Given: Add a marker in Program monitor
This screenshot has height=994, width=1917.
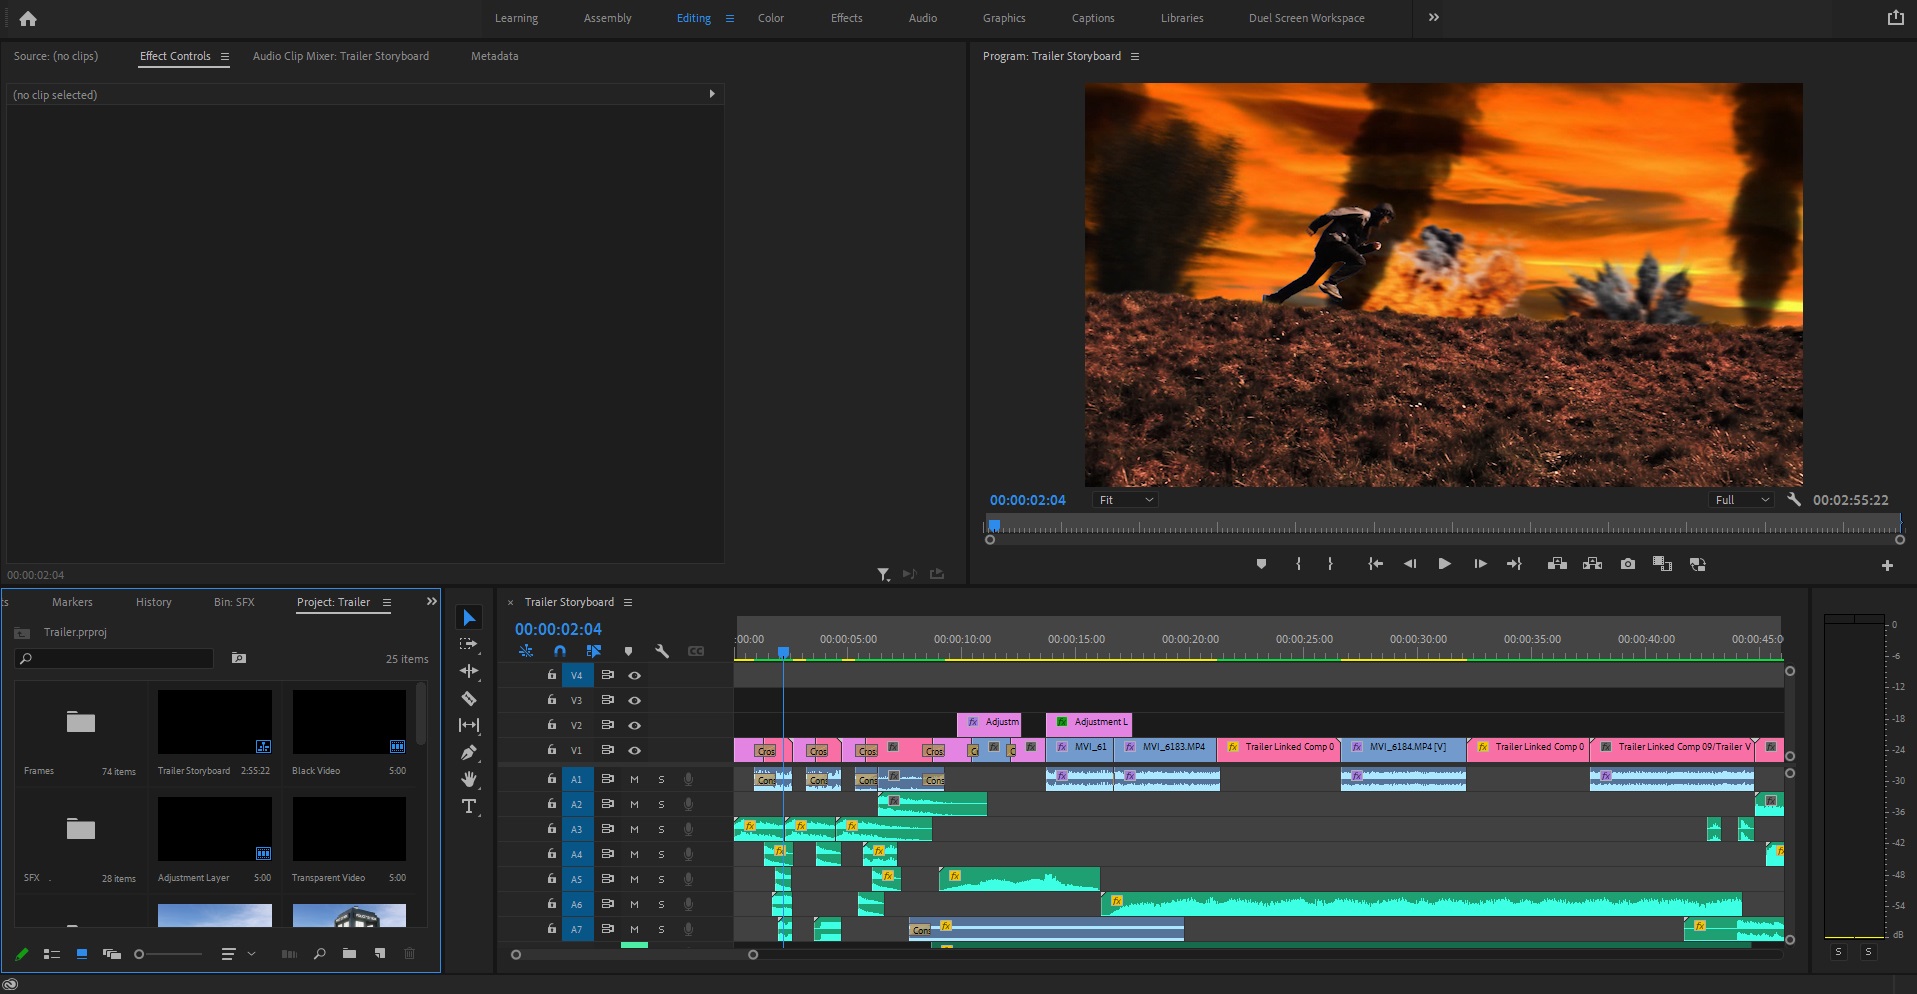Looking at the screenshot, I should (1261, 564).
